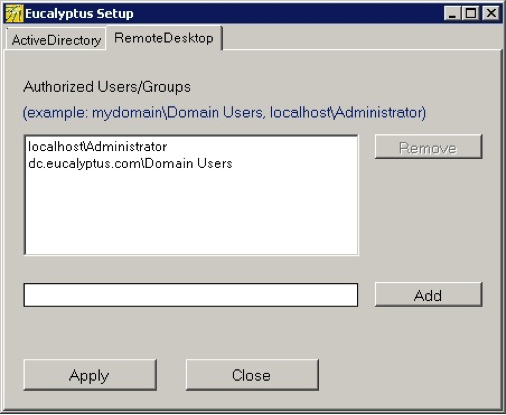The width and height of the screenshot is (506, 415).
Task: Click the Authorized Users/Groups label
Action: (x=107, y=87)
